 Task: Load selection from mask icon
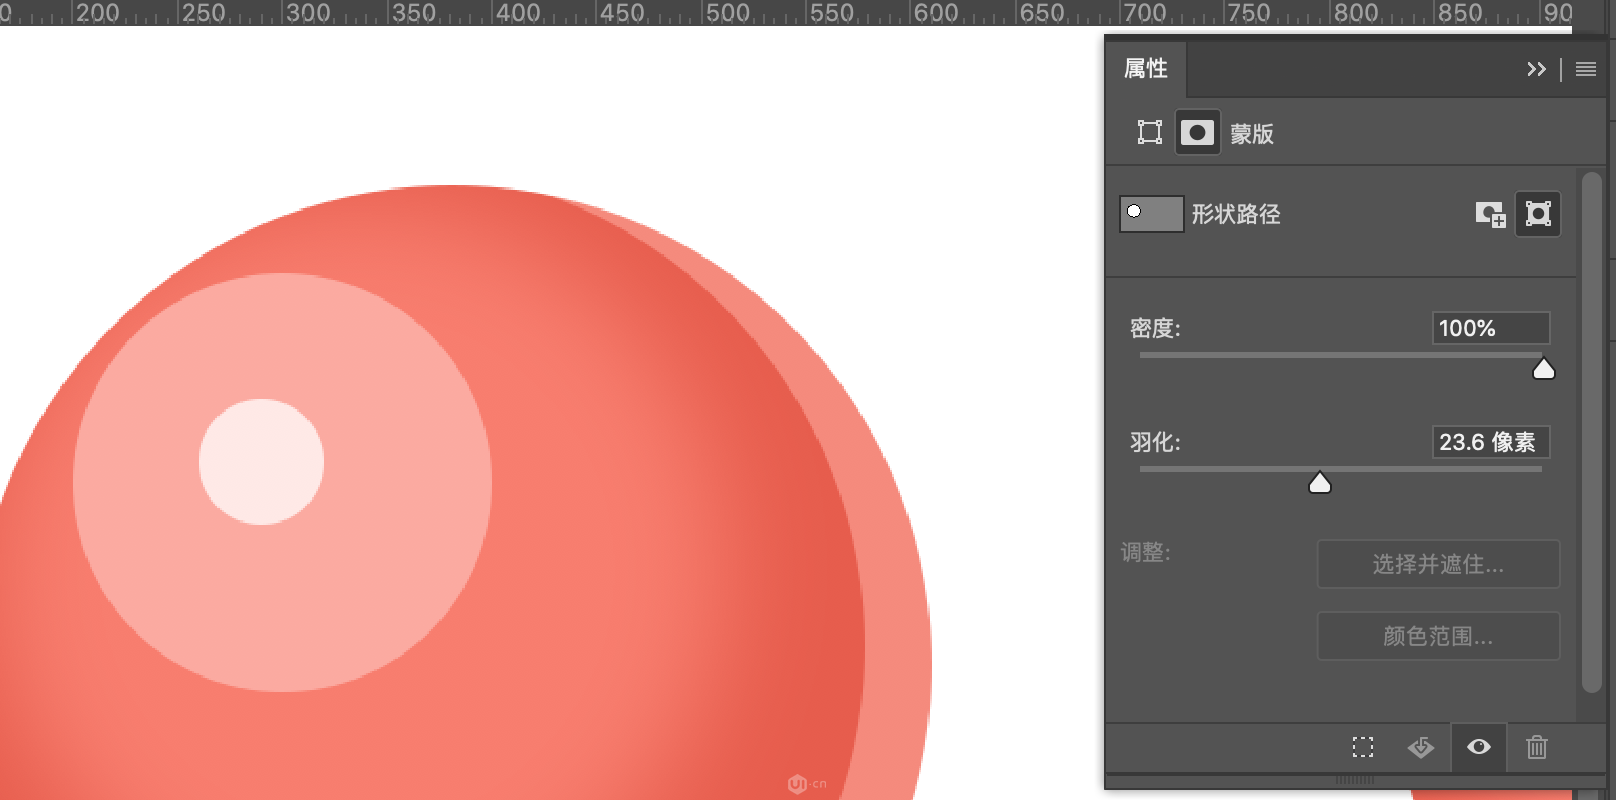1363,747
